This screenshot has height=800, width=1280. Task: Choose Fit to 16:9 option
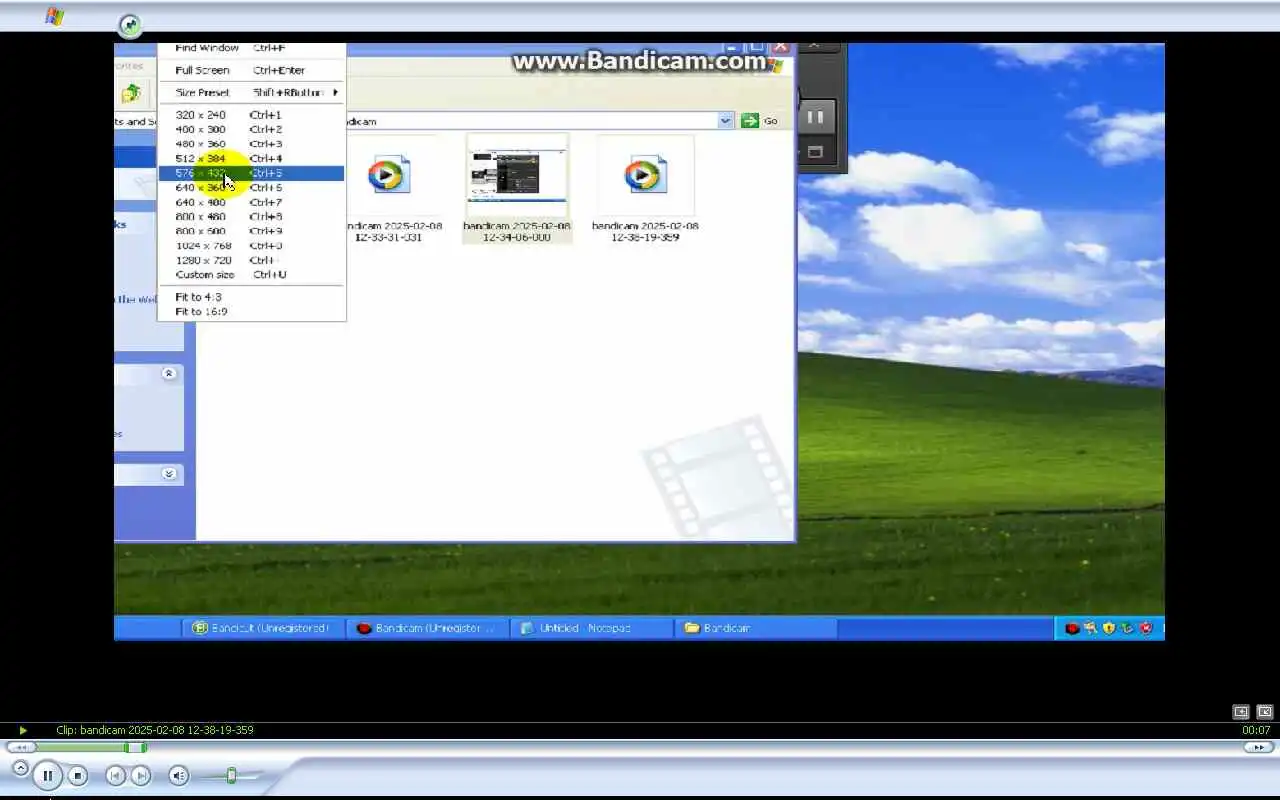pos(251,311)
